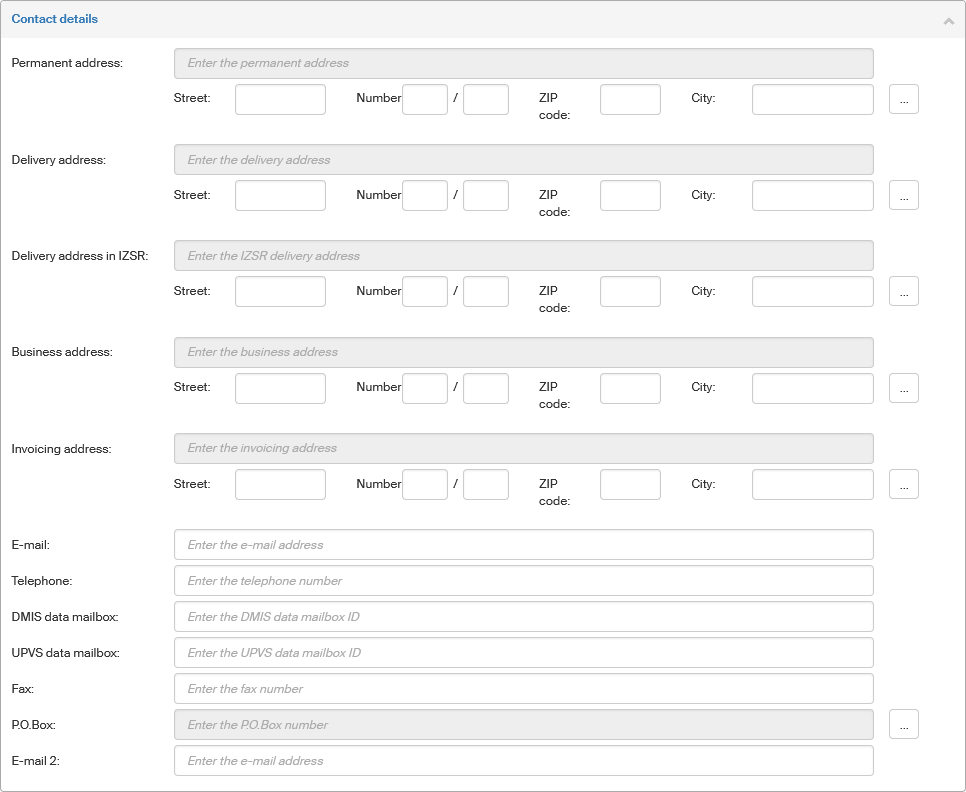
Task: Focus the Permanent address Street field
Action: coord(280,99)
